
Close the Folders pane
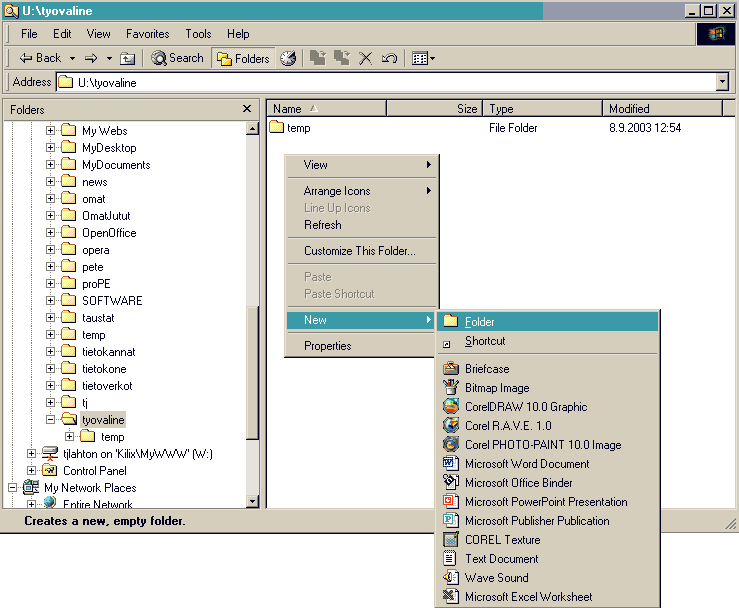click(x=246, y=109)
